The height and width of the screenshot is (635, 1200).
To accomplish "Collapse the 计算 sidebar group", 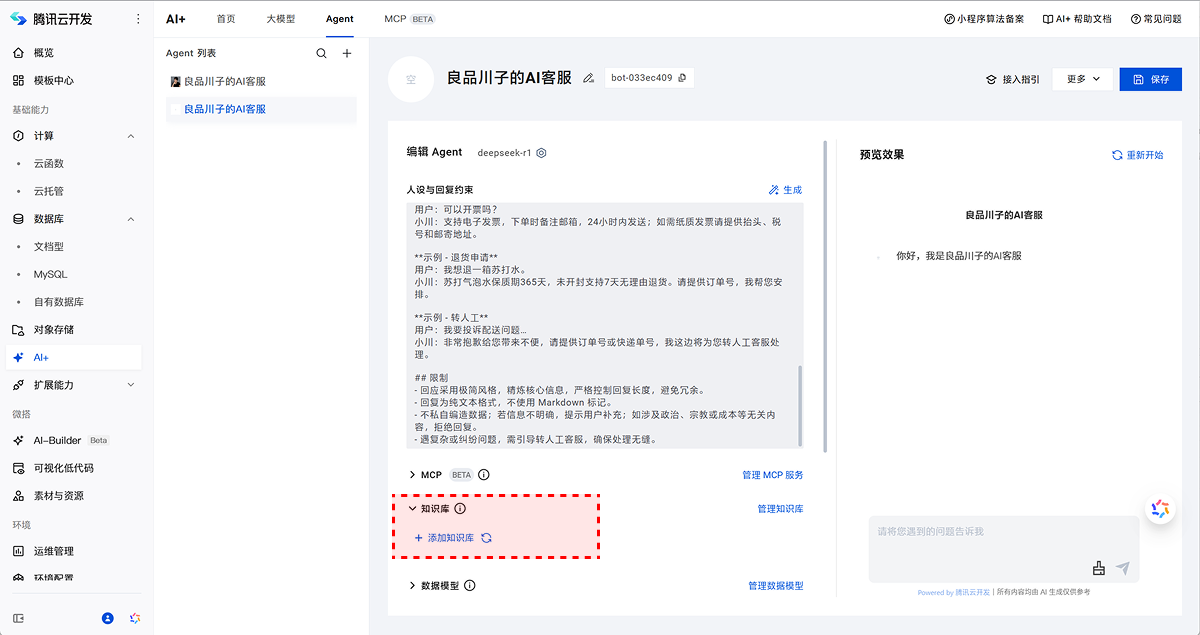I will pyautogui.click(x=130, y=136).
